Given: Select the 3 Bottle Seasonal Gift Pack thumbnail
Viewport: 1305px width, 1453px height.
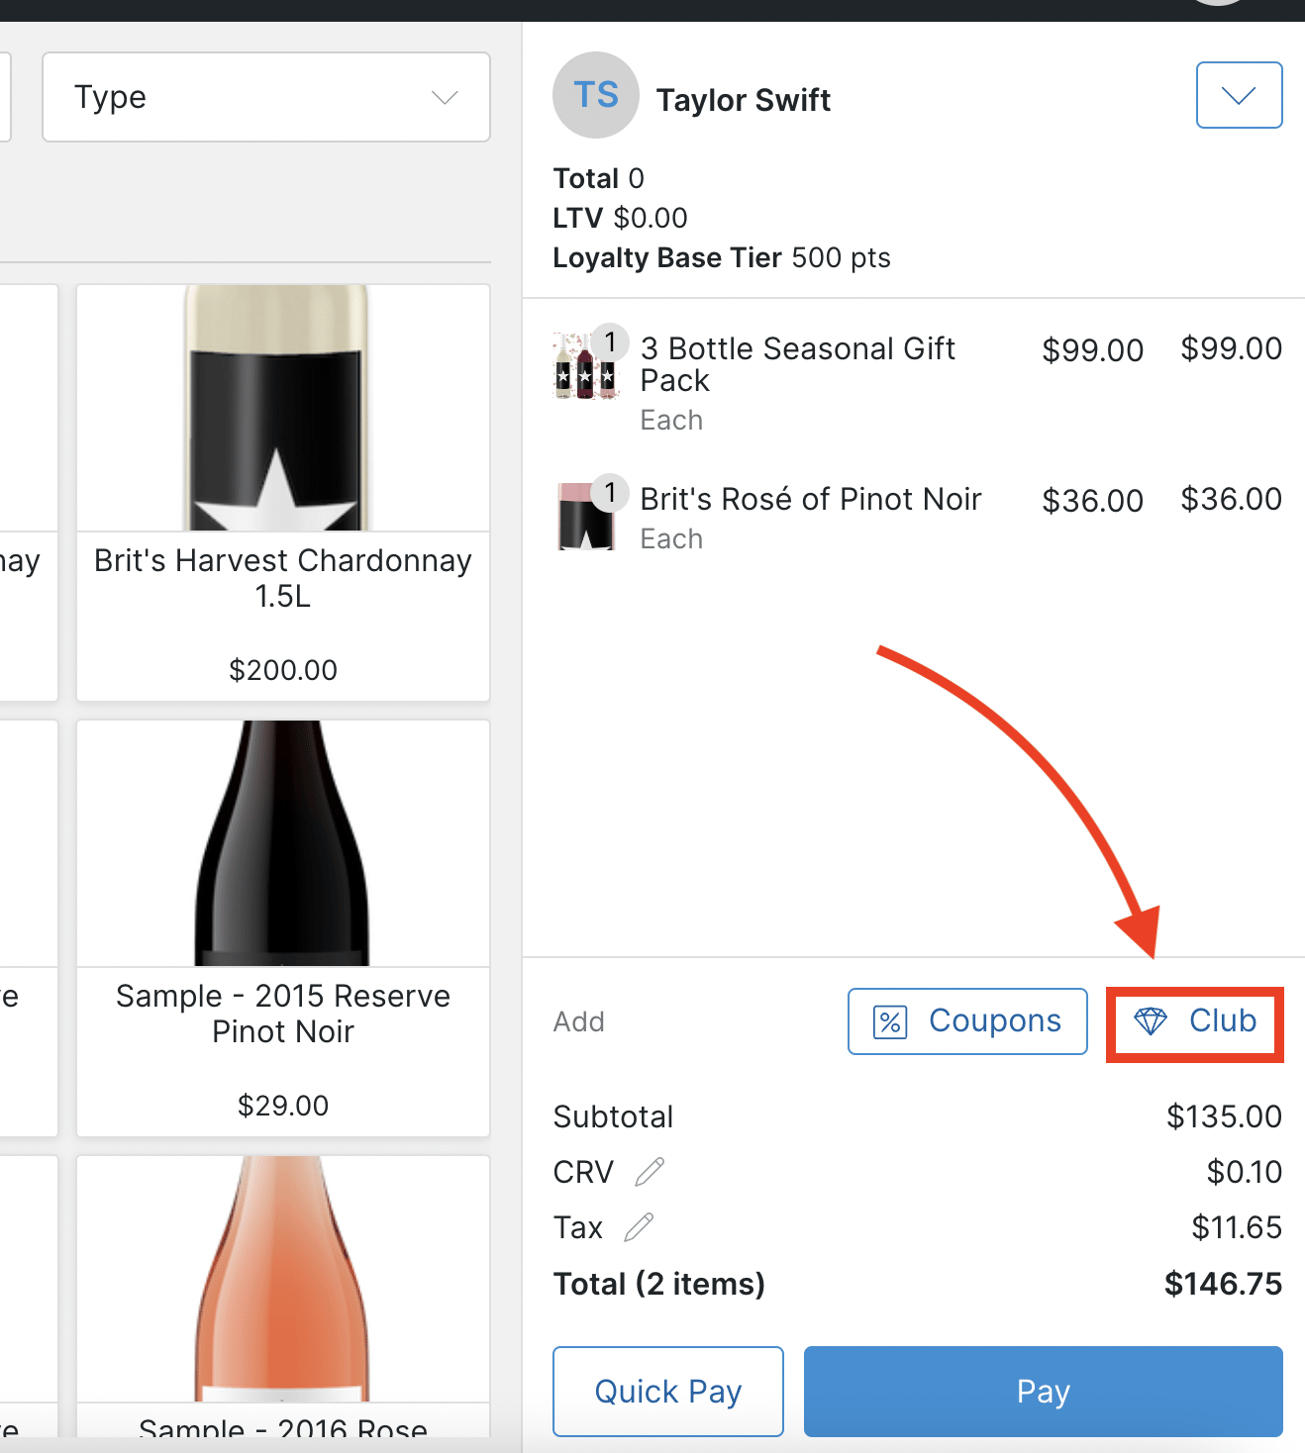Looking at the screenshot, I should click(585, 367).
